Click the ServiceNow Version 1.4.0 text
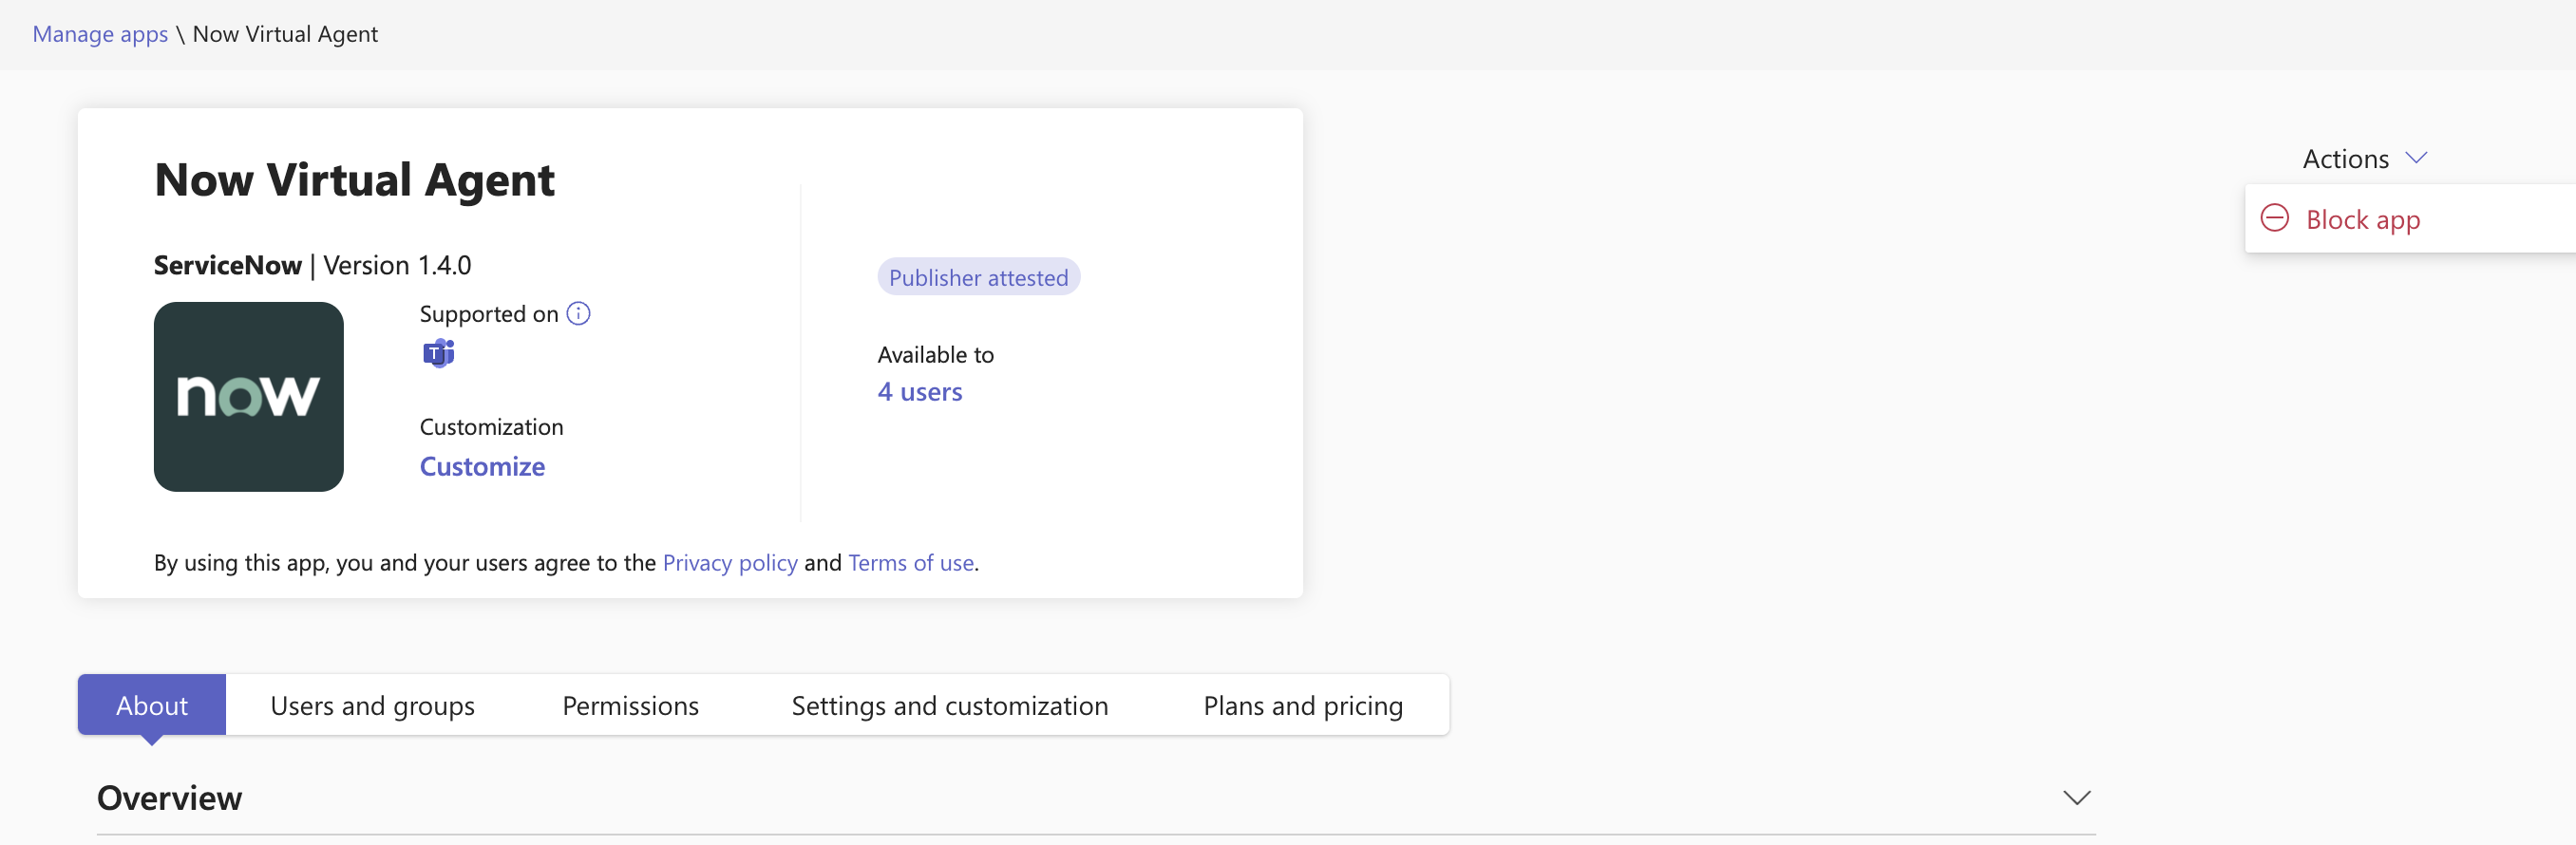 (x=312, y=265)
